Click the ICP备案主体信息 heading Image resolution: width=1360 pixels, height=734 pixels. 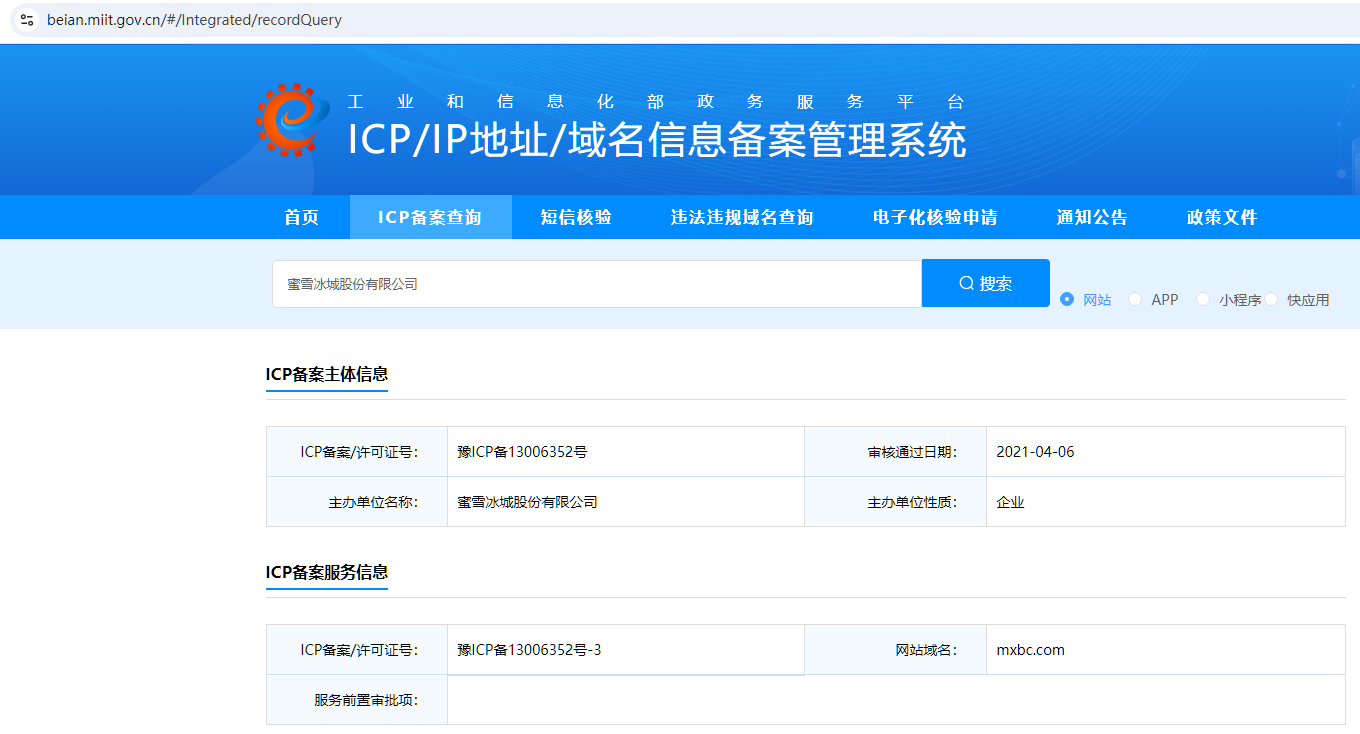click(x=327, y=374)
